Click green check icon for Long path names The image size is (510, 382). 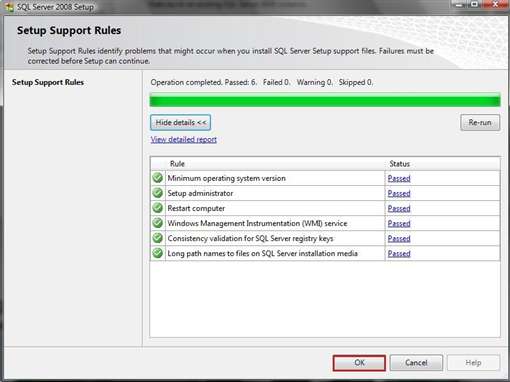[158, 253]
